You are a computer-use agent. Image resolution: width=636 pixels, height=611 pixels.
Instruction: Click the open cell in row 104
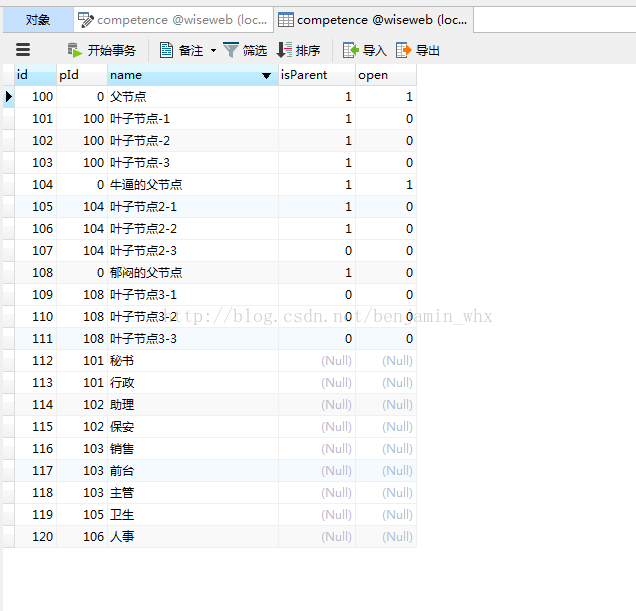[386, 185]
